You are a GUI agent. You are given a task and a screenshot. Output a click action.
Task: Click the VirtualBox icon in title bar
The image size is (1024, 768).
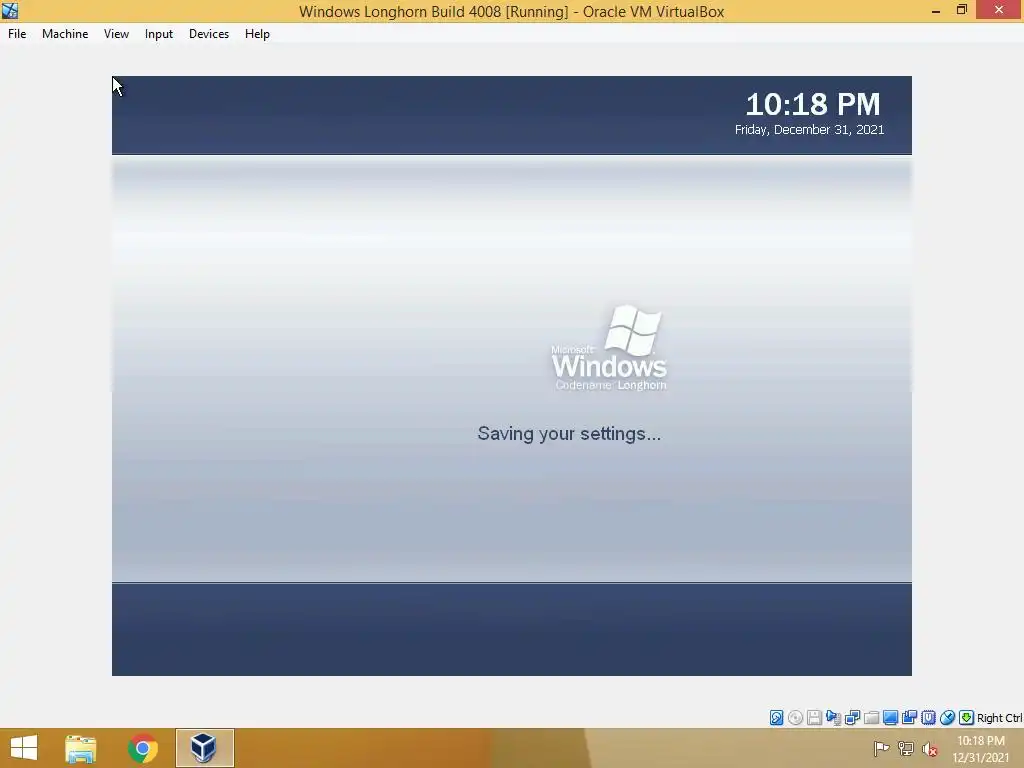click(10, 10)
